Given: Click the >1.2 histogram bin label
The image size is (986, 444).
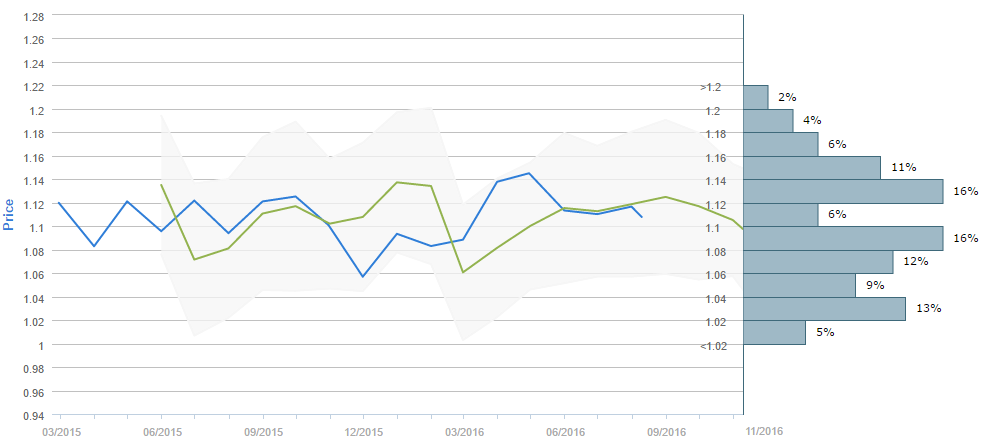Looking at the screenshot, I should point(710,88).
